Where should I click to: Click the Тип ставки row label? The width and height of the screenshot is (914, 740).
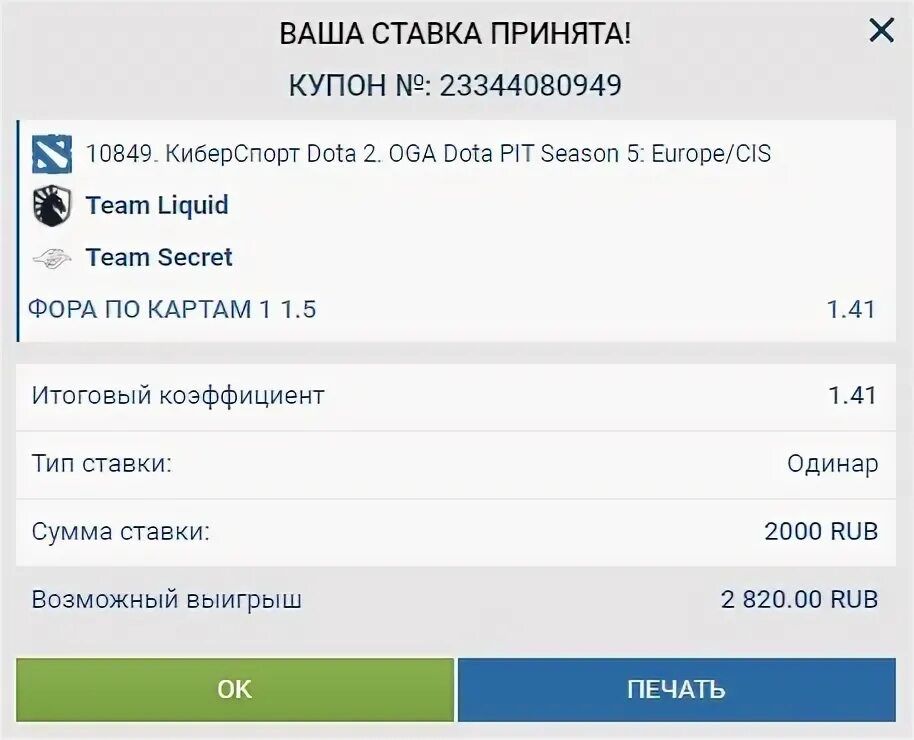pos(102,464)
